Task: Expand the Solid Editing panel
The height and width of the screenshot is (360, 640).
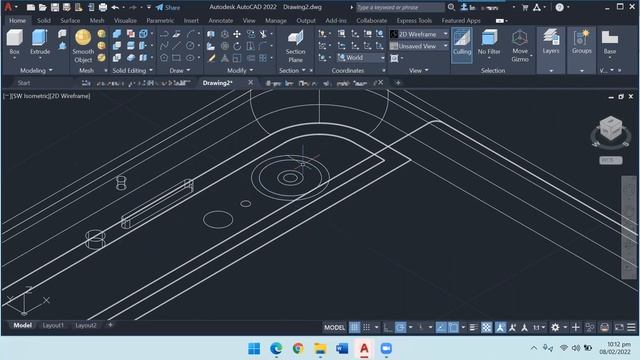Action: [x=132, y=71]
